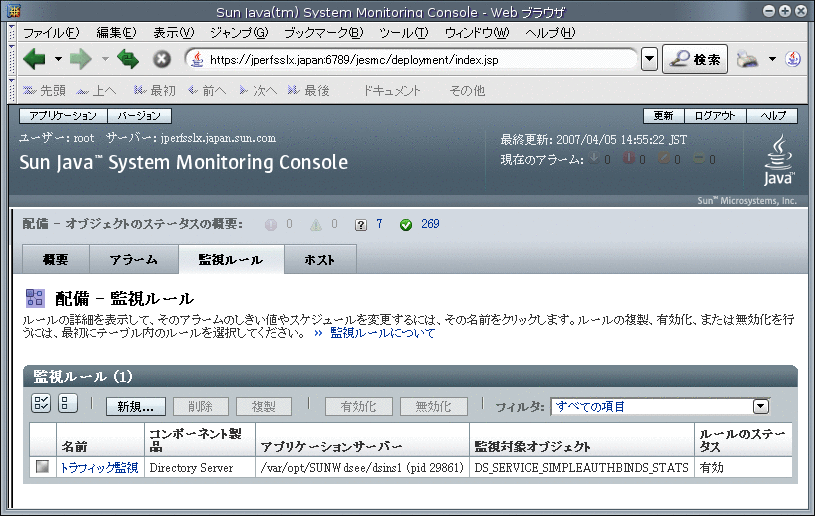
Task: Click the unknown status question mark icon
Action: point(361,224)
